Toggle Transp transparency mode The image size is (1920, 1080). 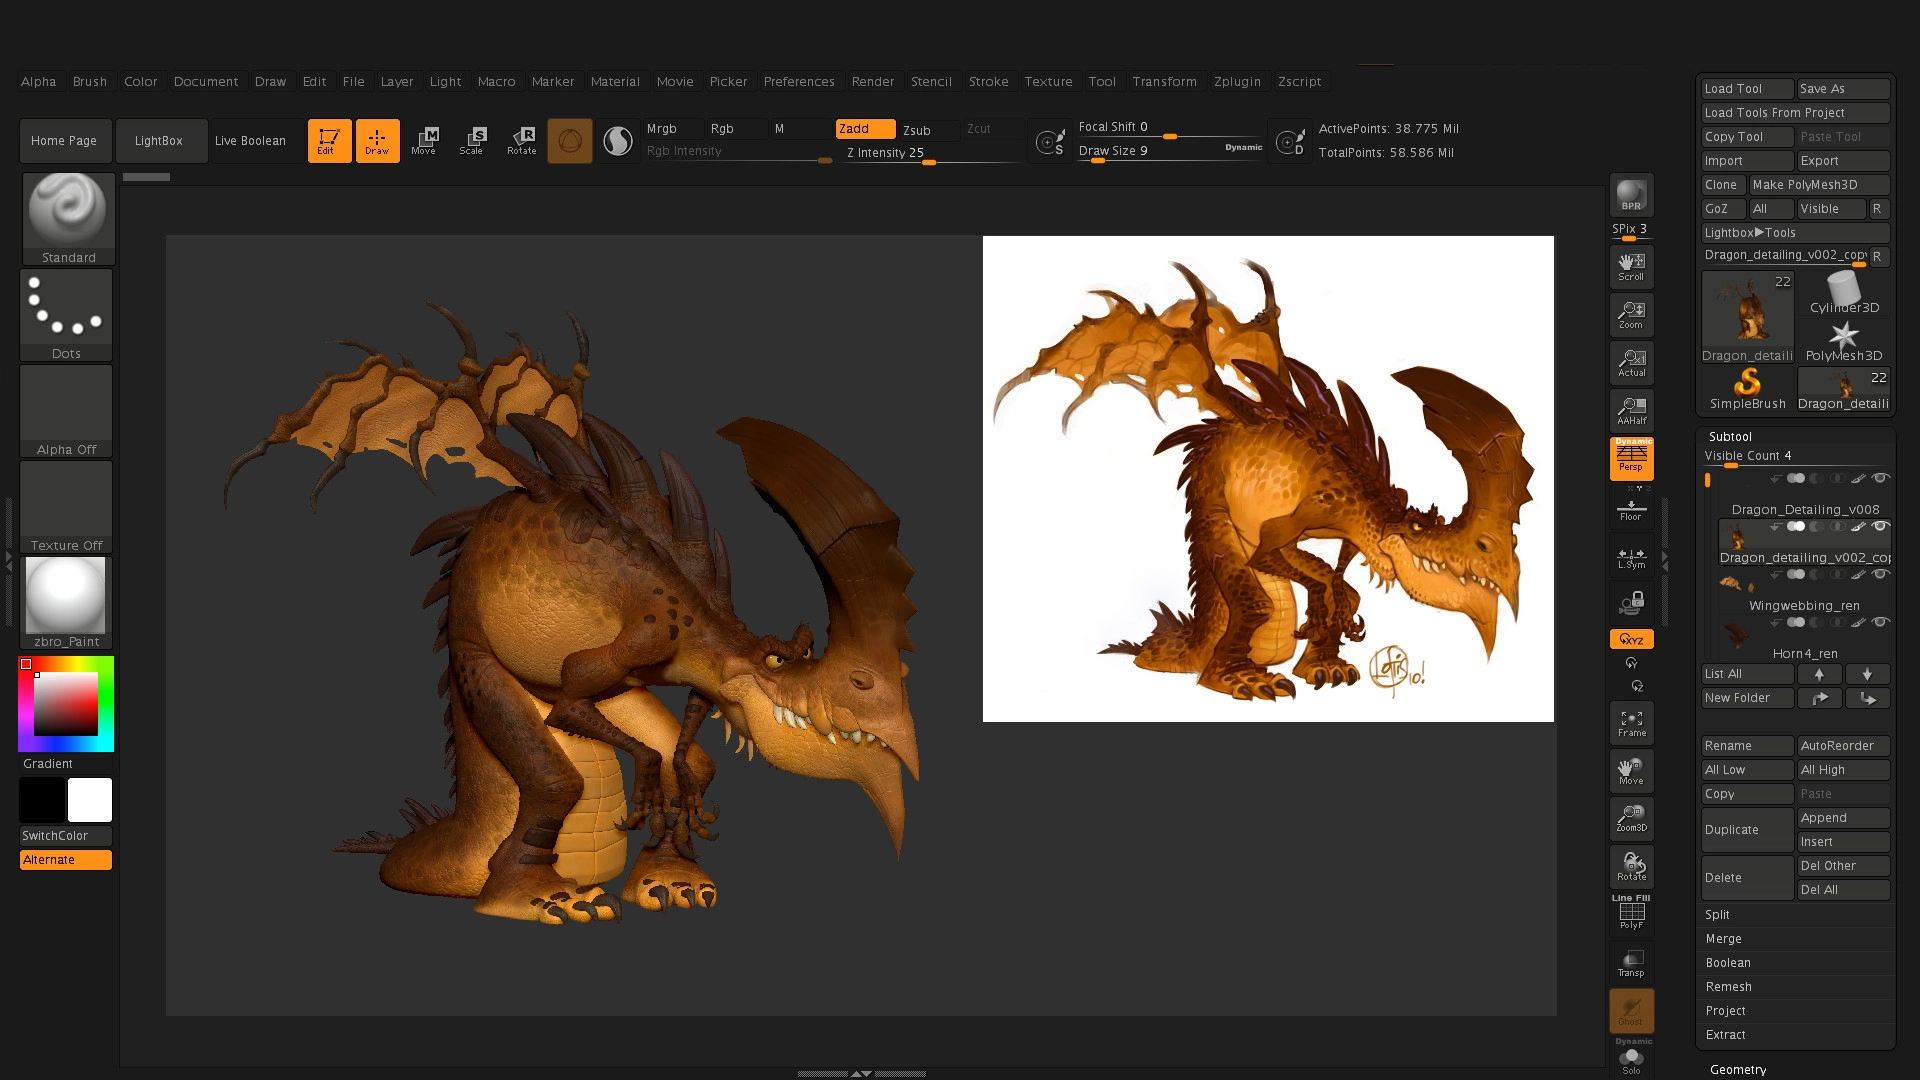pyautogui.click(x=1631, y=963)
